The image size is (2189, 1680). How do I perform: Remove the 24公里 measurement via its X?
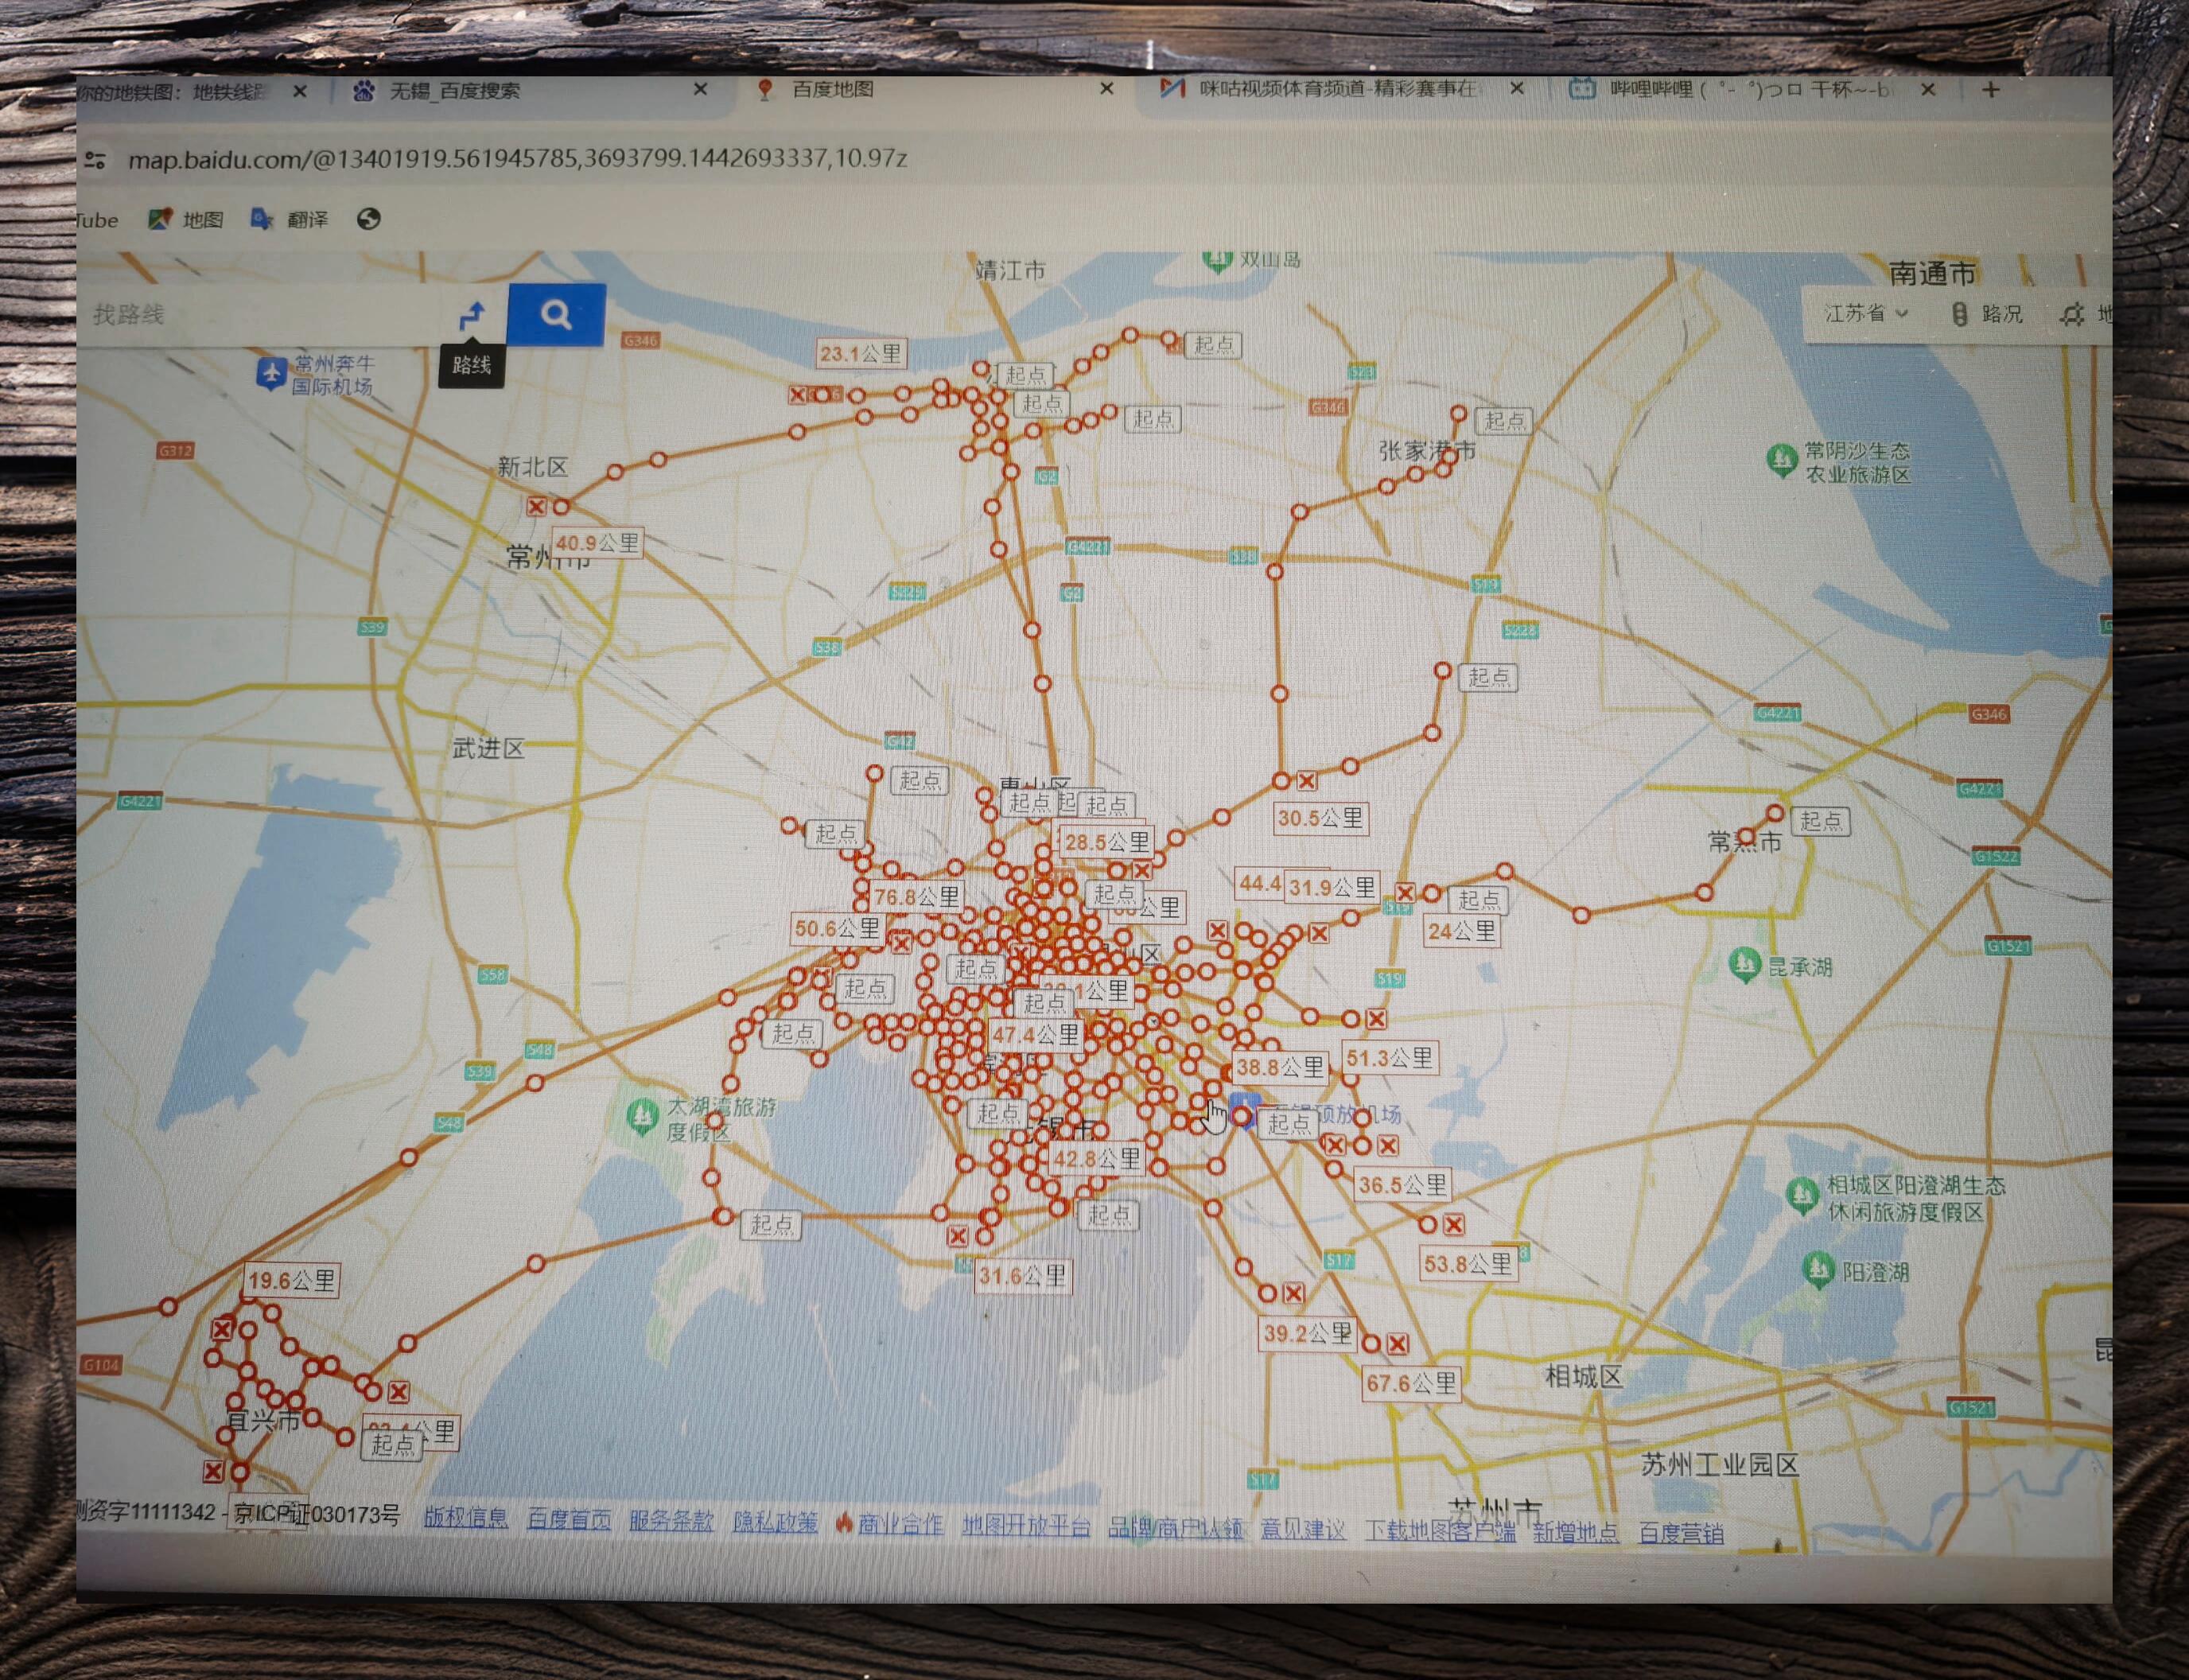tap(1405, 892)
